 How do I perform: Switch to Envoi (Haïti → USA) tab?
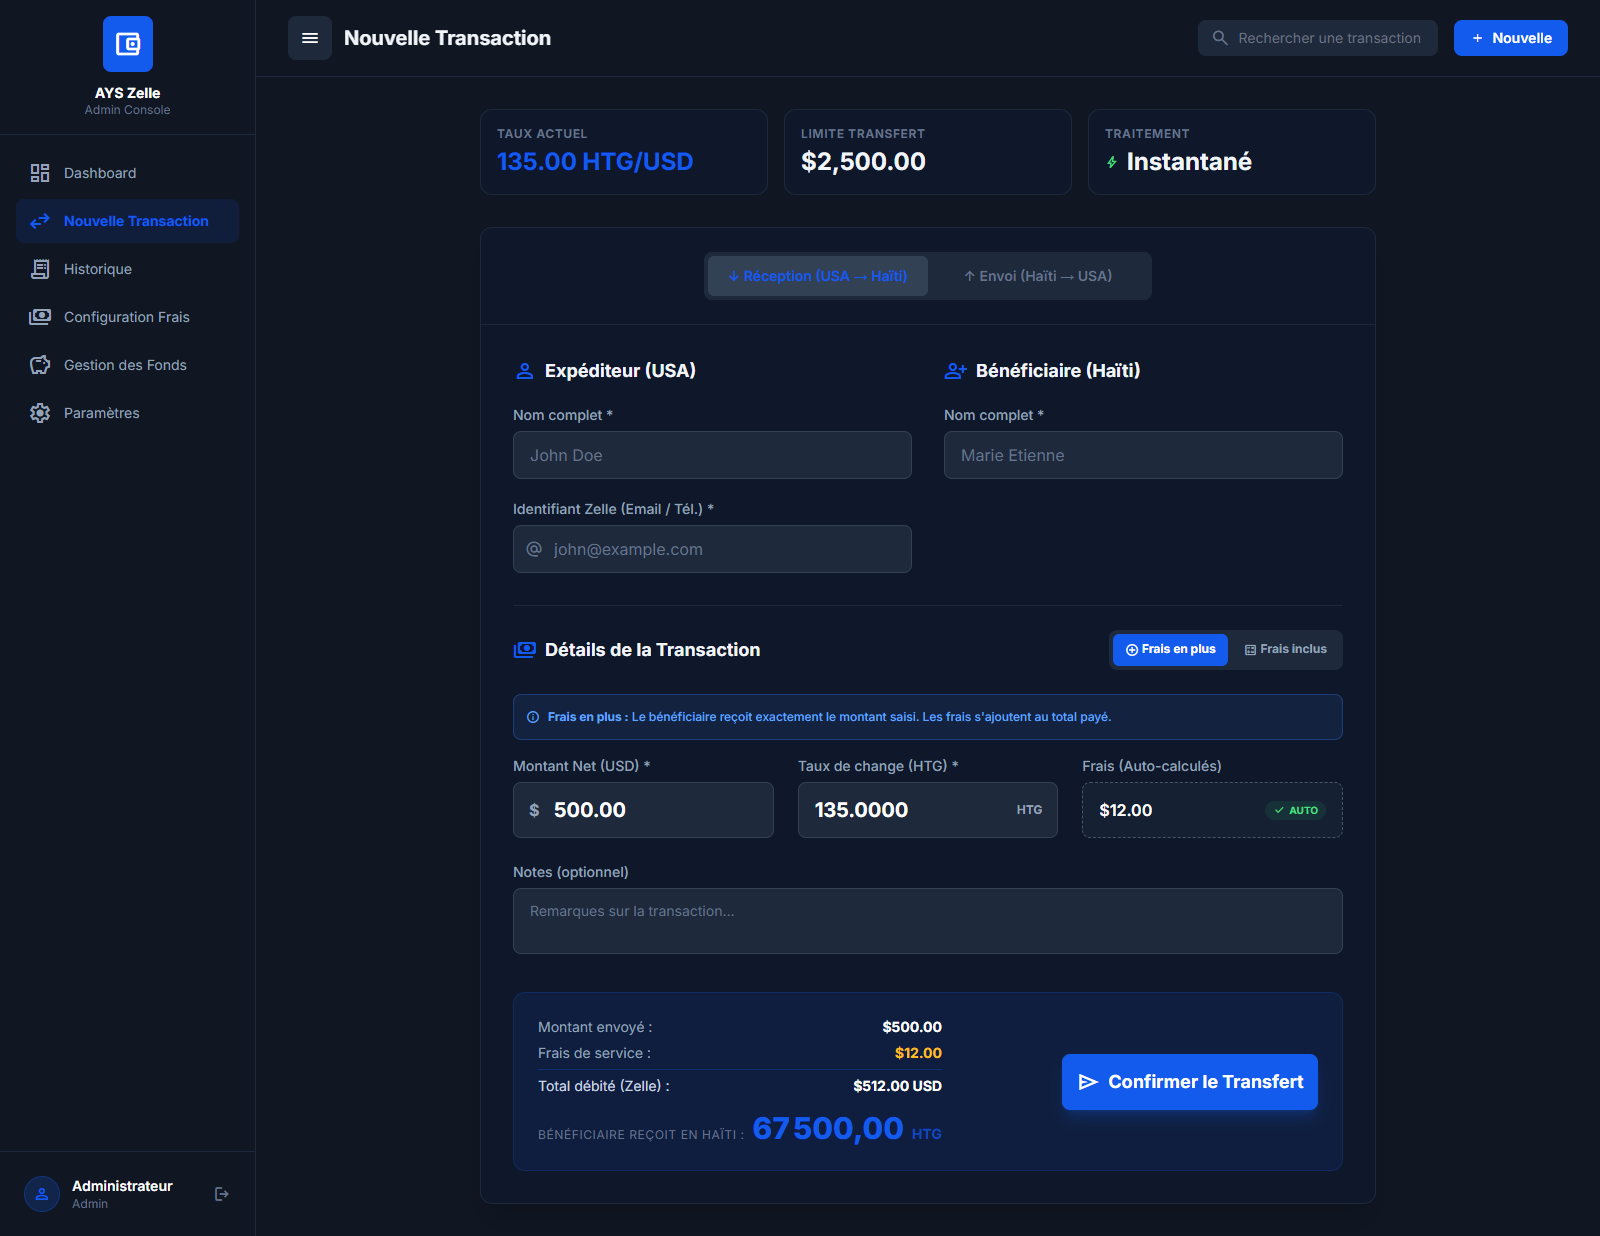tap(1038, 276)
